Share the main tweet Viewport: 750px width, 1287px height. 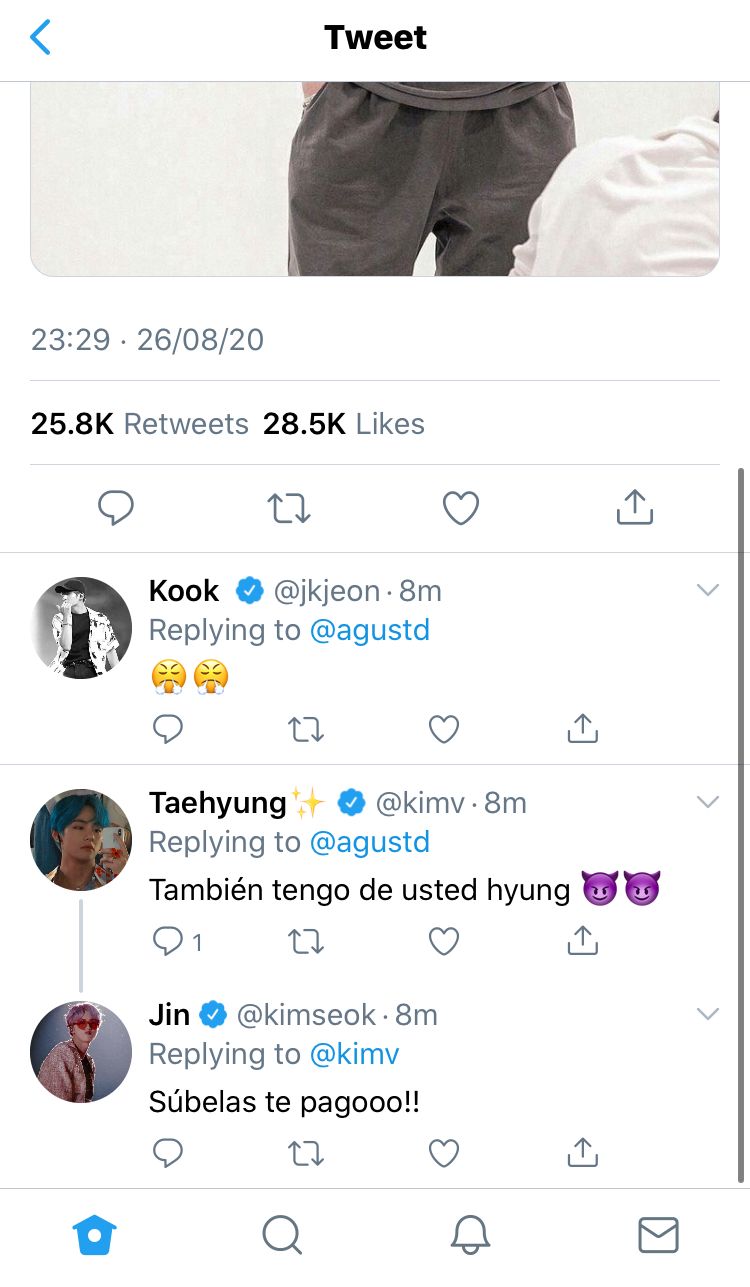point(634,507)
